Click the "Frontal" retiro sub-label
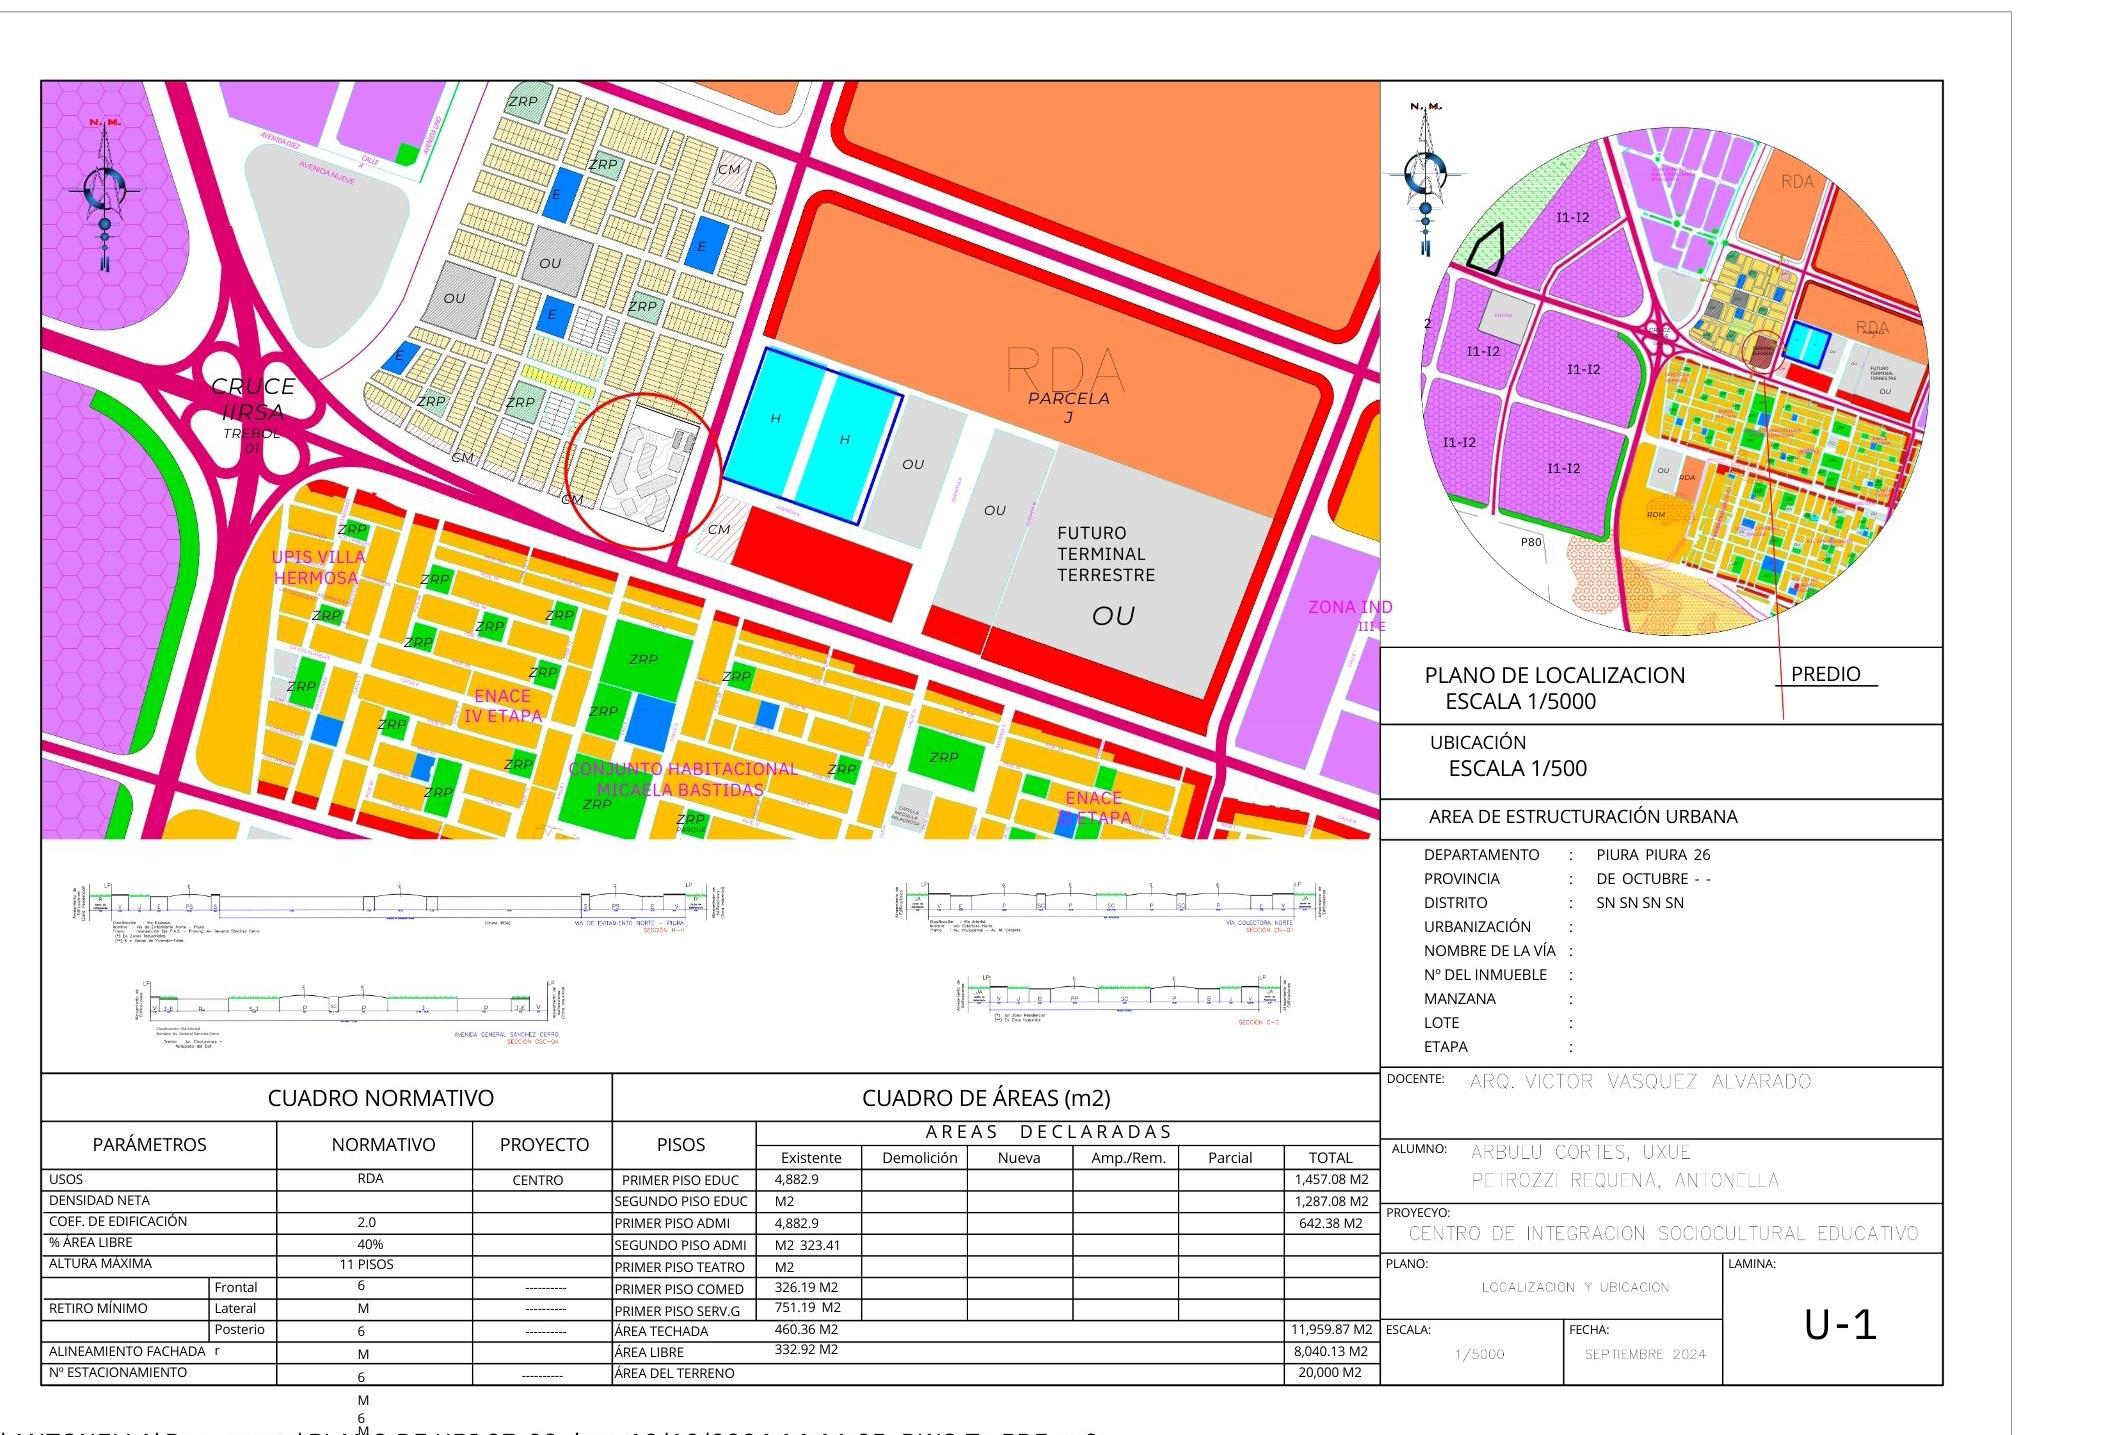The image size is (2117, 1435). pyautogui.click(x=236, y=1287)
